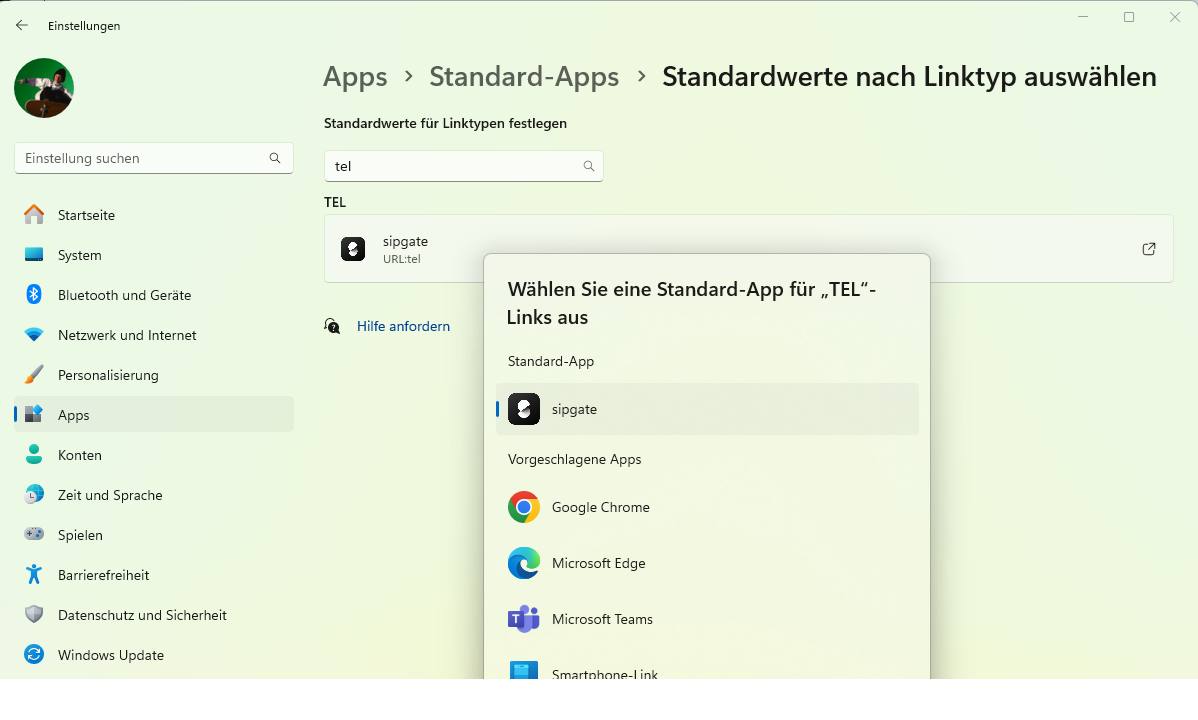The height and width of the screenshot is (720, 1198).
Task: Open the 'Hilfe anfordern' link
Action: pyautogui.click(x=403, y=326)
